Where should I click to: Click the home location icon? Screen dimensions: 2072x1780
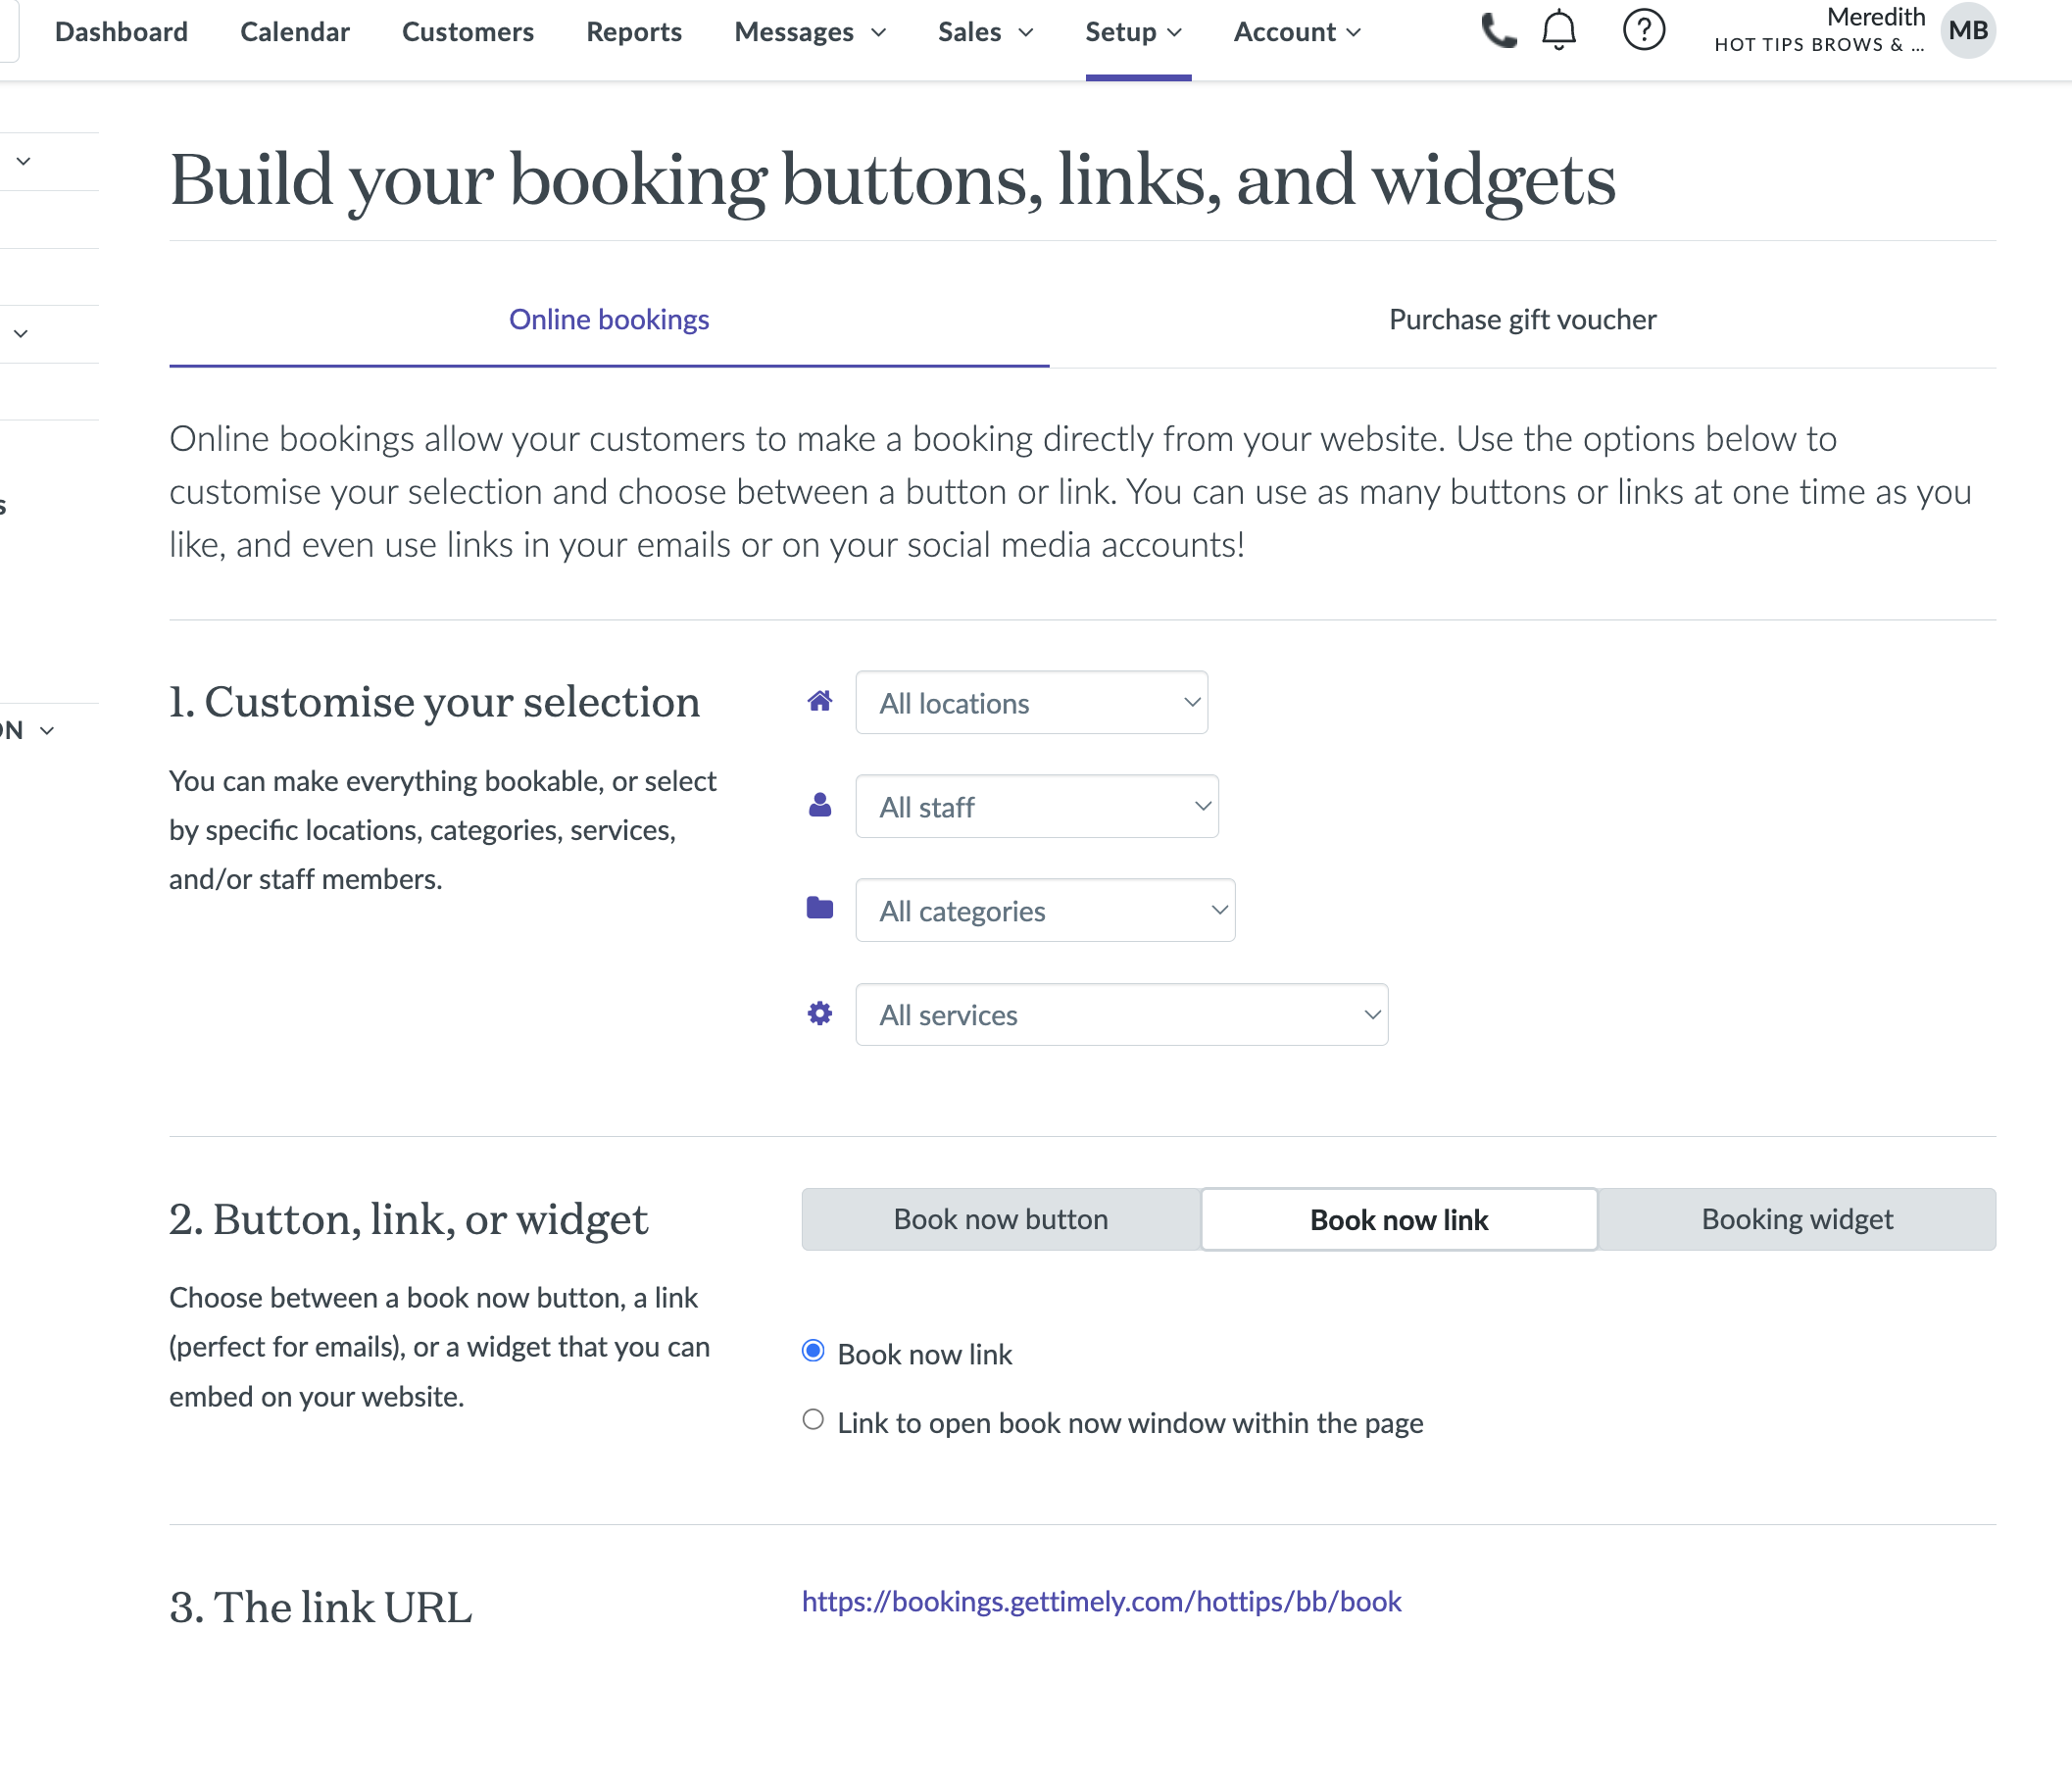click(x=820, y=702)
